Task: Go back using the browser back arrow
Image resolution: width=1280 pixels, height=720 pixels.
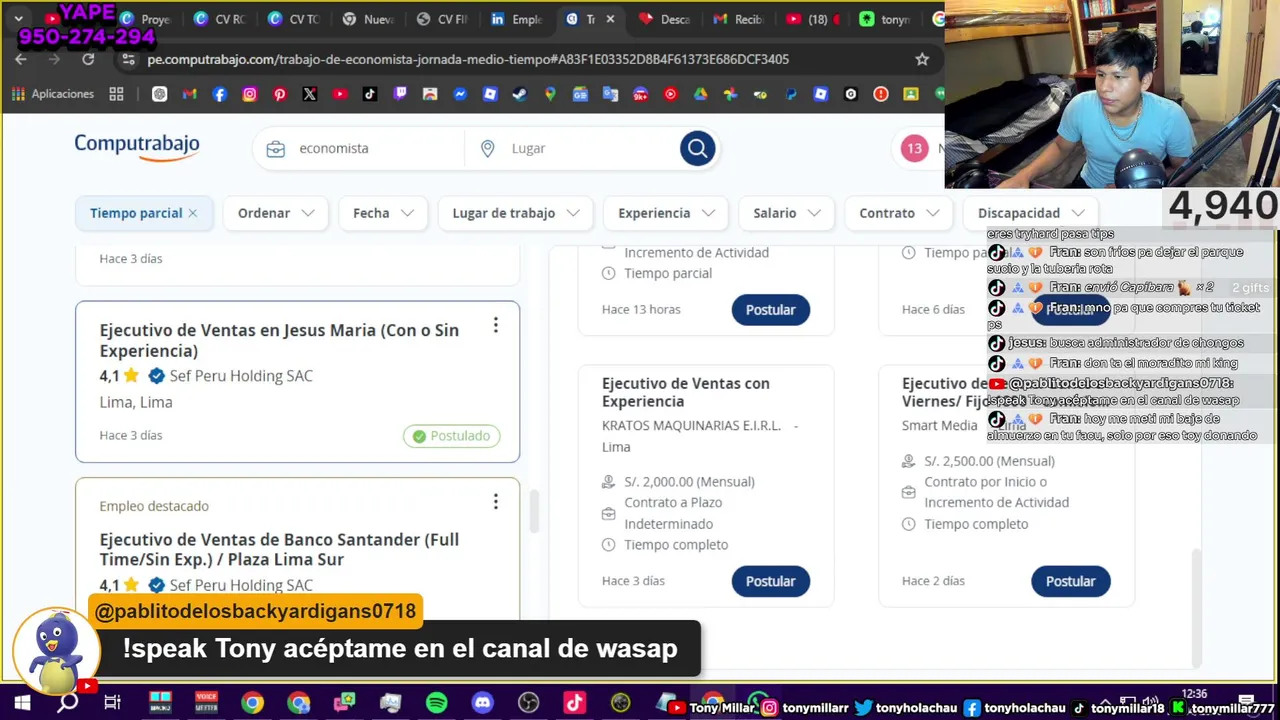Action: [21, 59]
